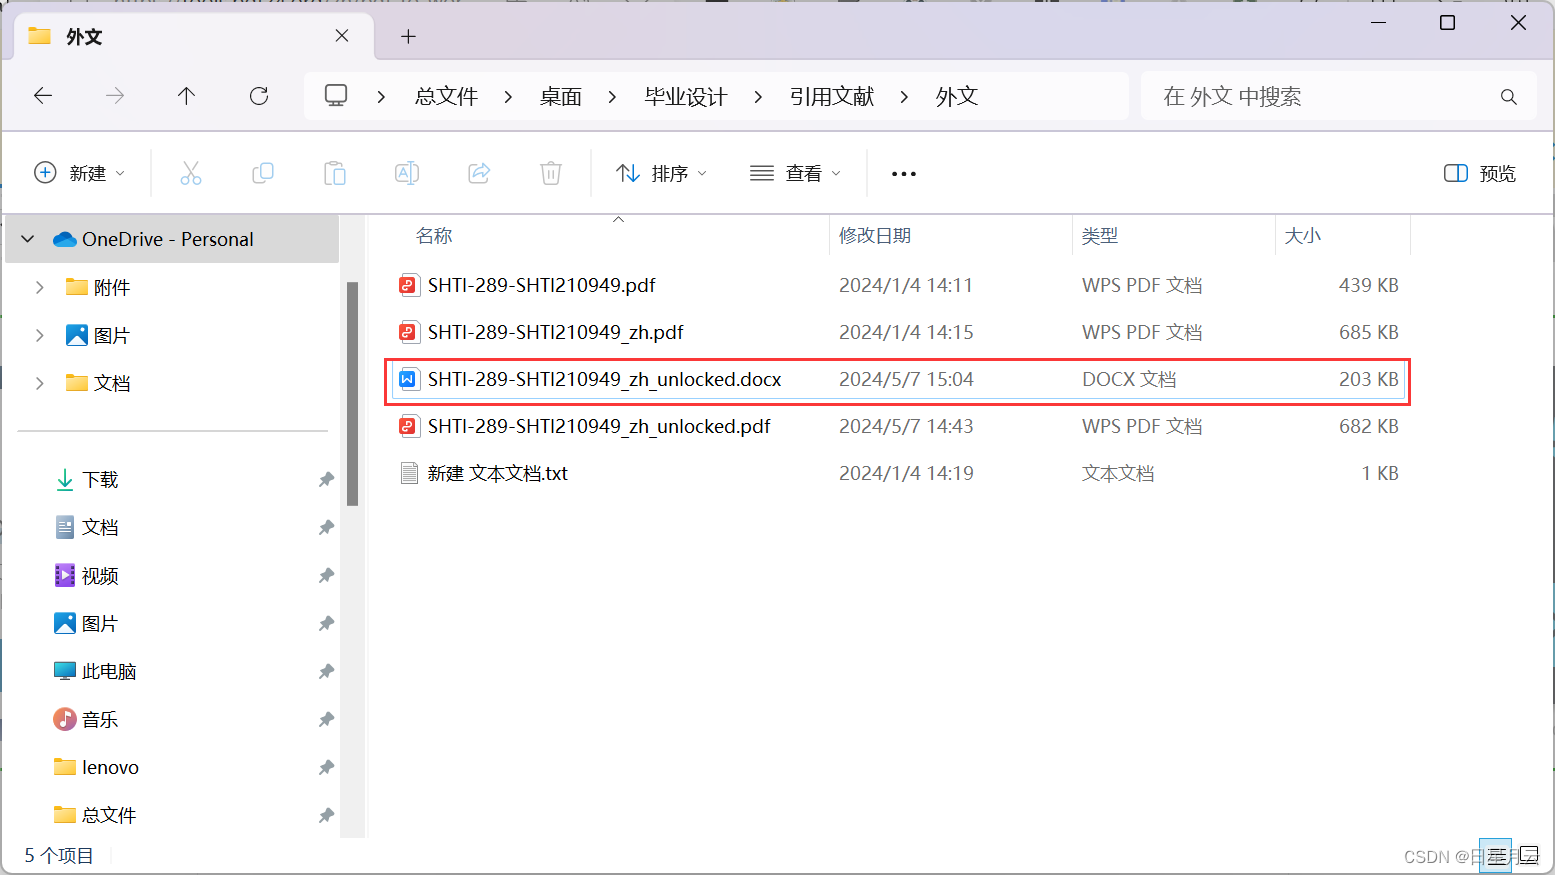
Task: Switch to large thumbnails view icon
Action: click(1529, 855)
